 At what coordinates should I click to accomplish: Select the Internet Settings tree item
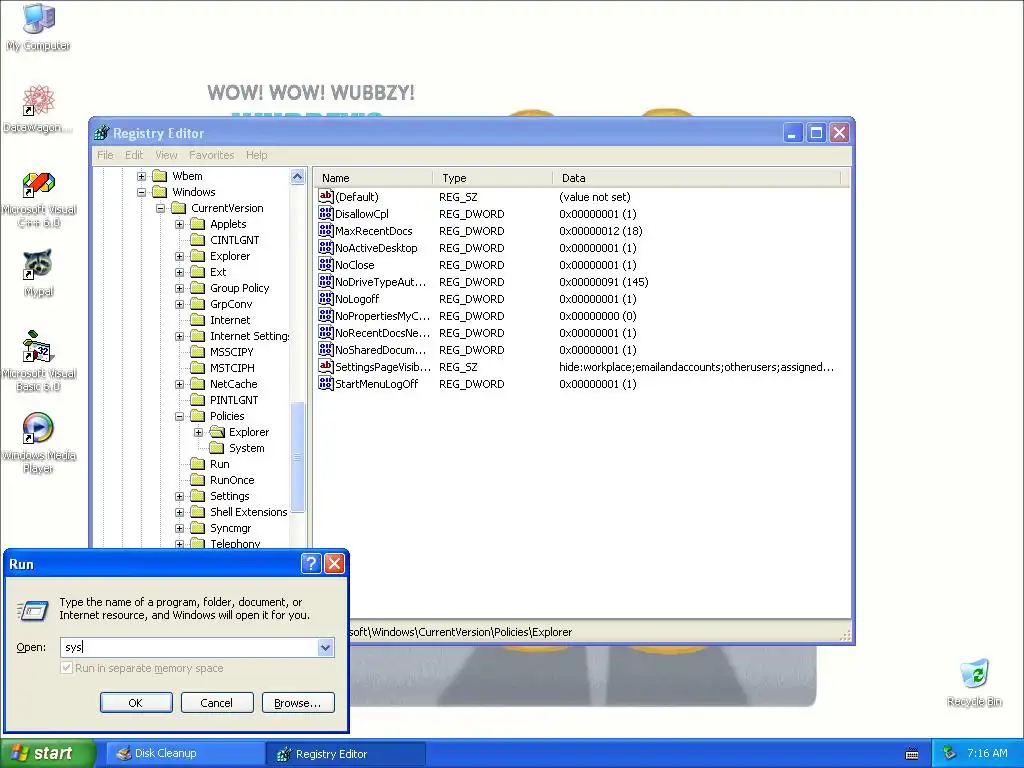click(249, 336)
